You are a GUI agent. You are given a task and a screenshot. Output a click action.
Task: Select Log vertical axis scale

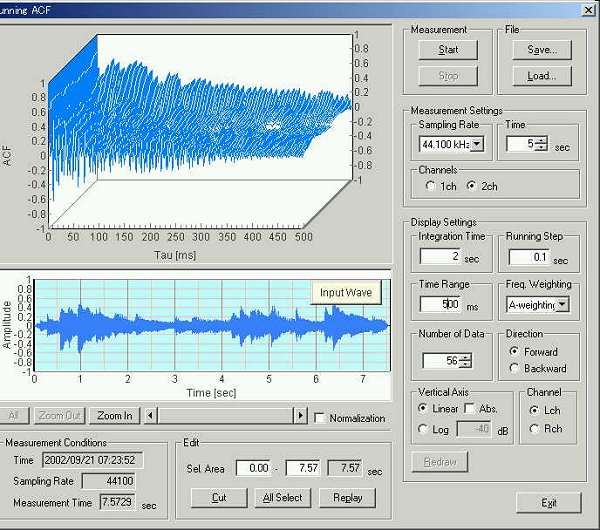click(x=425, y=430)
